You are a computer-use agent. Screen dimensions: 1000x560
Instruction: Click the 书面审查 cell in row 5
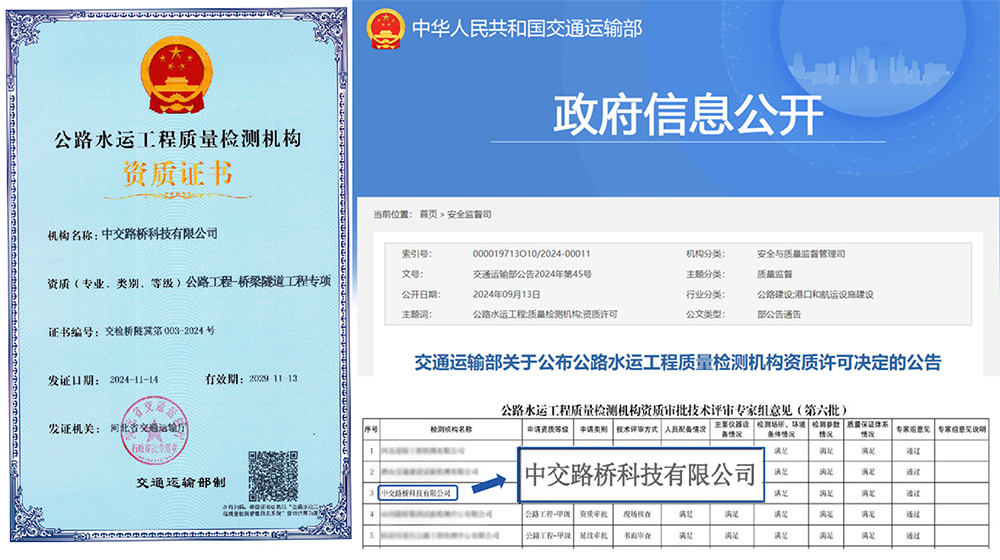(x=636, y=536)
